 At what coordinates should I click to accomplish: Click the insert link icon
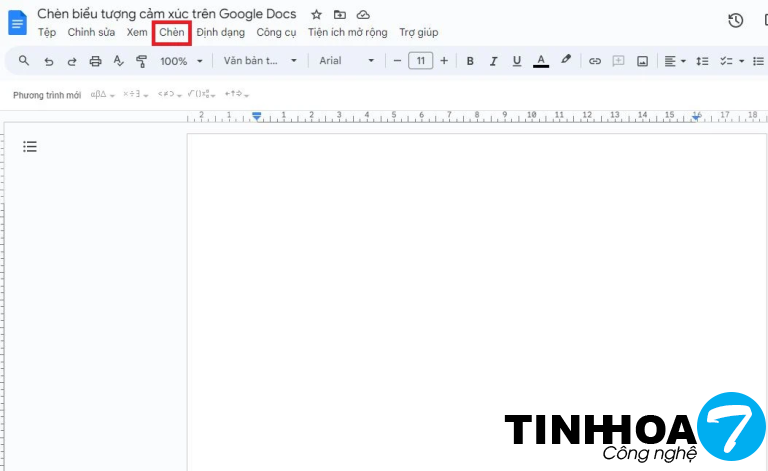pyautogui.click(x=595, y=61)
